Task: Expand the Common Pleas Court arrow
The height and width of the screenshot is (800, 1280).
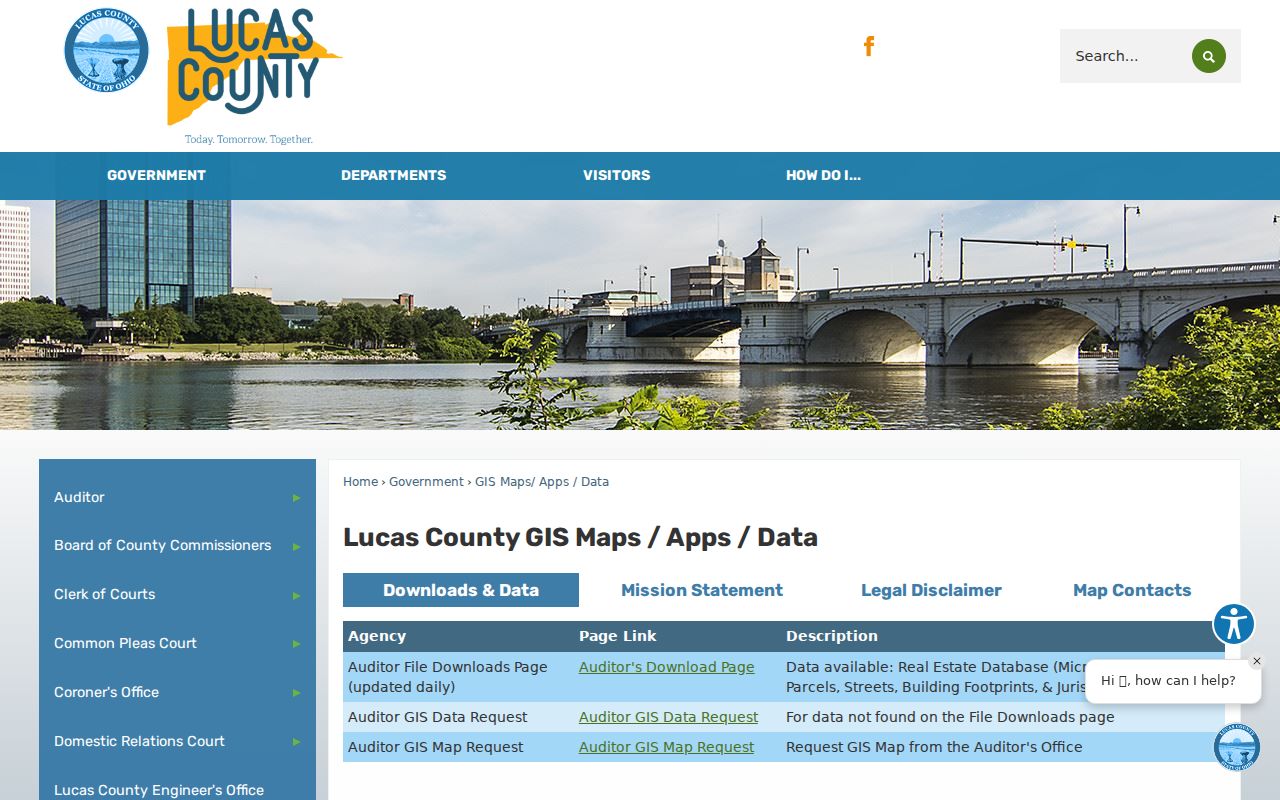Action: [296, 644]
